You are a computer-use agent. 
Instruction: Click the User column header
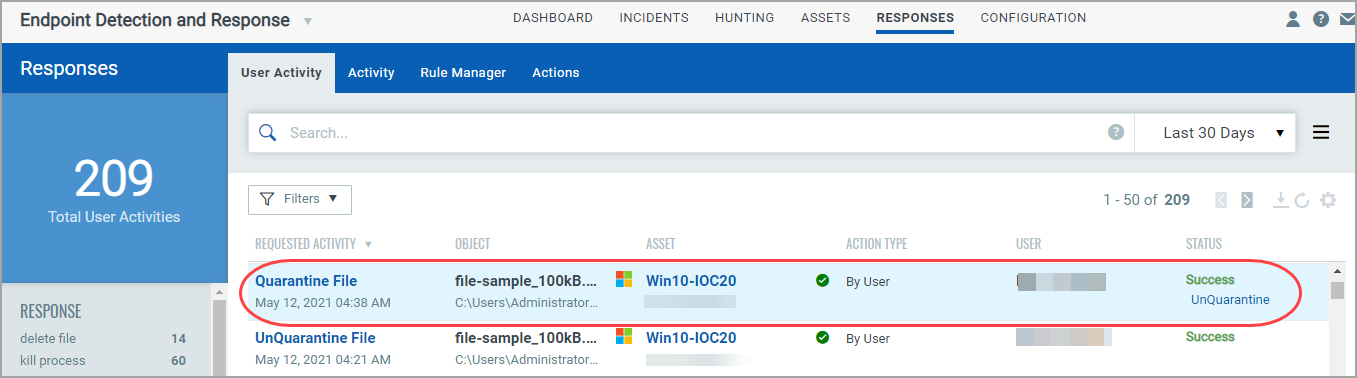tap(1029, 244)
